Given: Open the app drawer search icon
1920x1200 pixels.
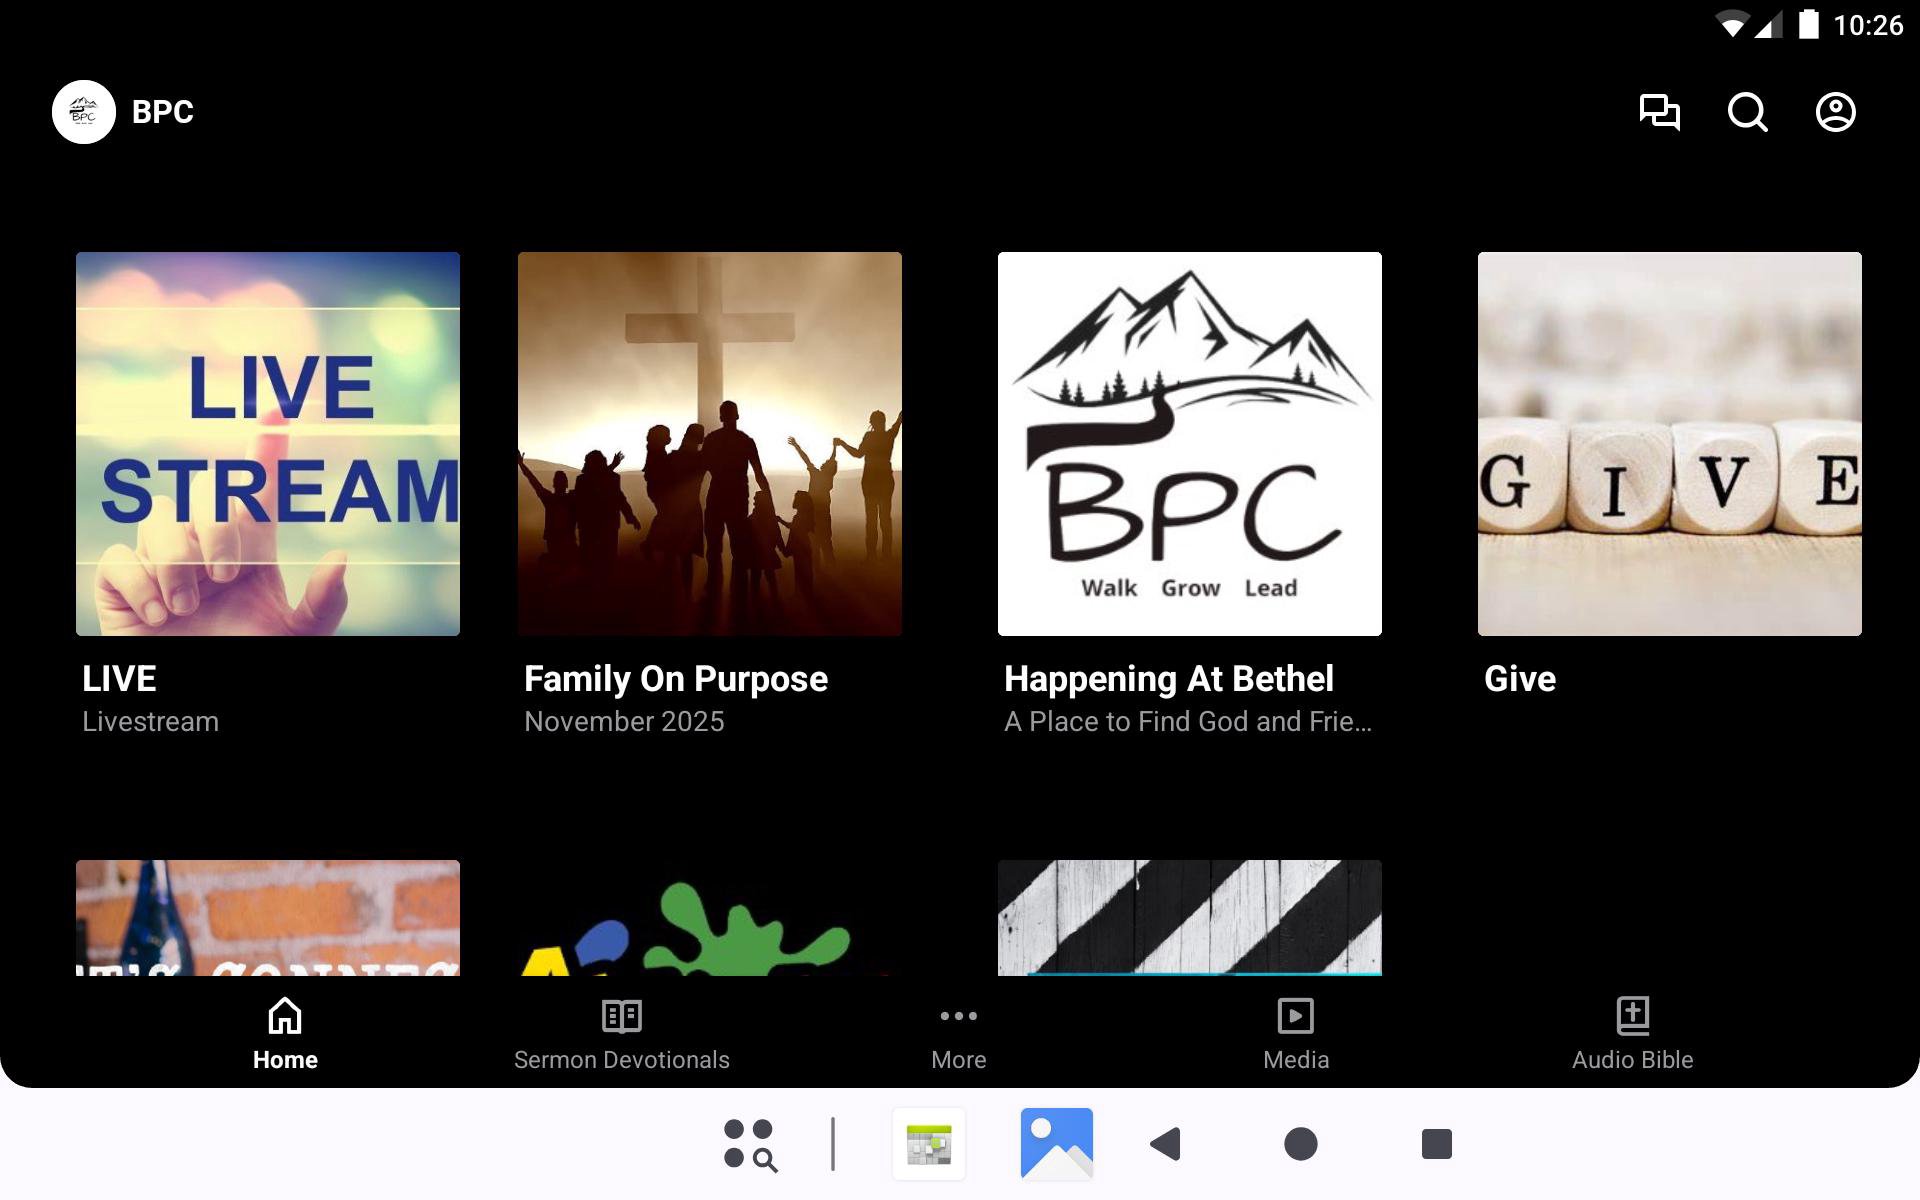Looking at the screenshot, I should click(750, 1144).
